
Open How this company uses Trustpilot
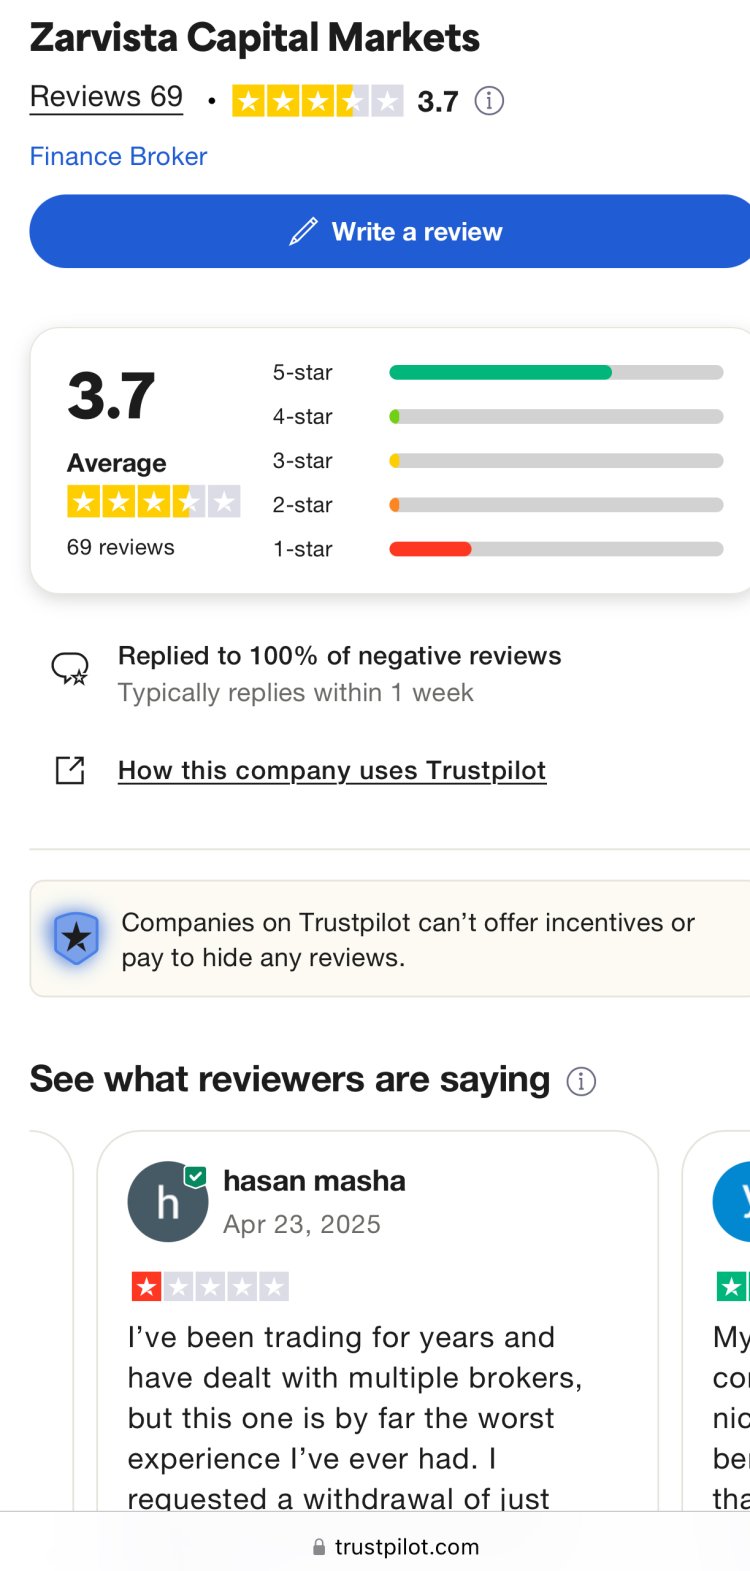pos(332,771)
